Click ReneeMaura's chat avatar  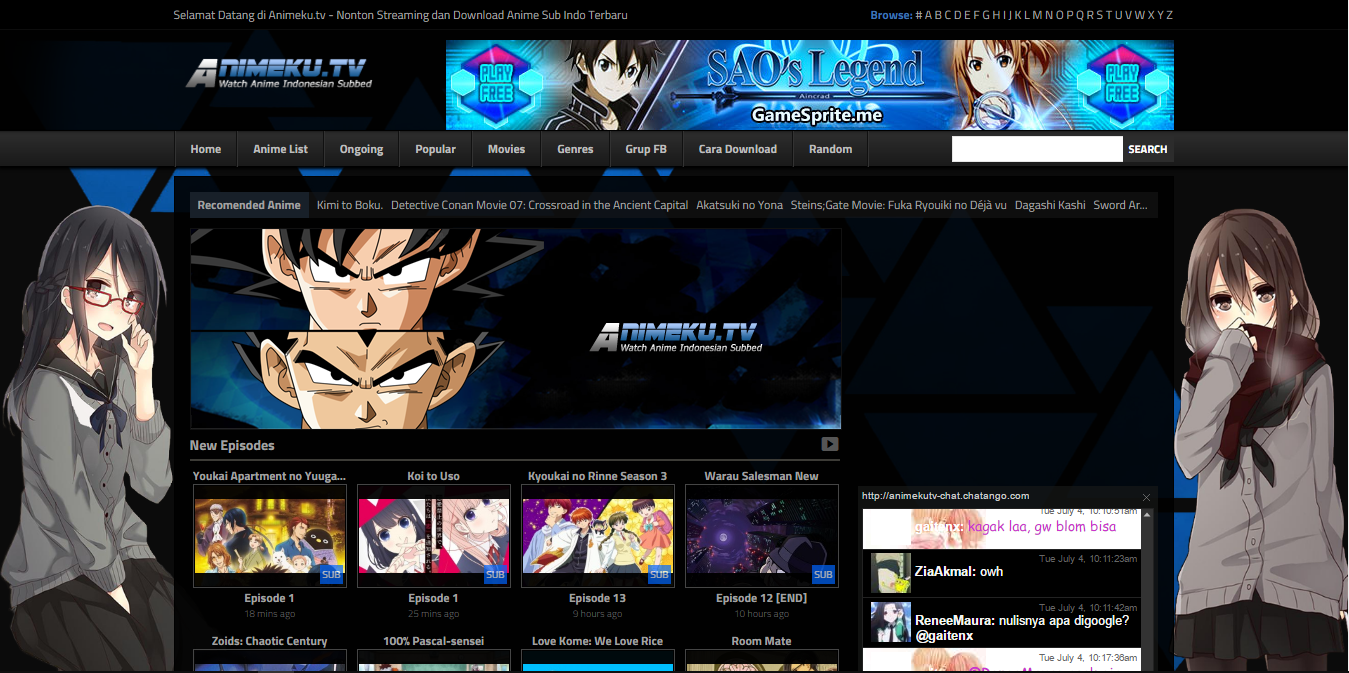tap(891, 622)
